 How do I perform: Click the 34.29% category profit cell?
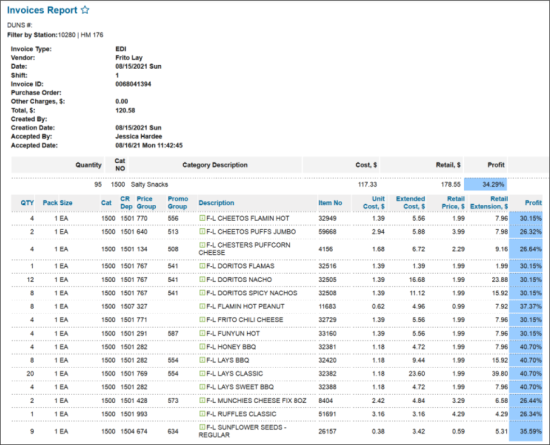485,184
